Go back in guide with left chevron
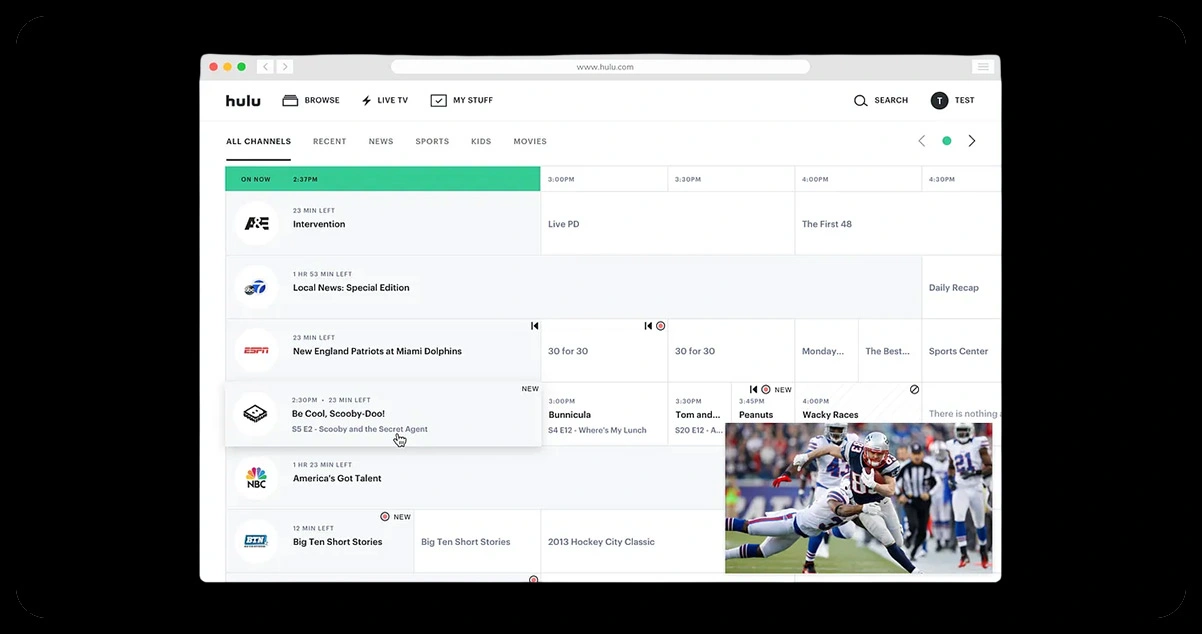The height and width of the screenshot is (634, 1202). [x=922, y=141]
